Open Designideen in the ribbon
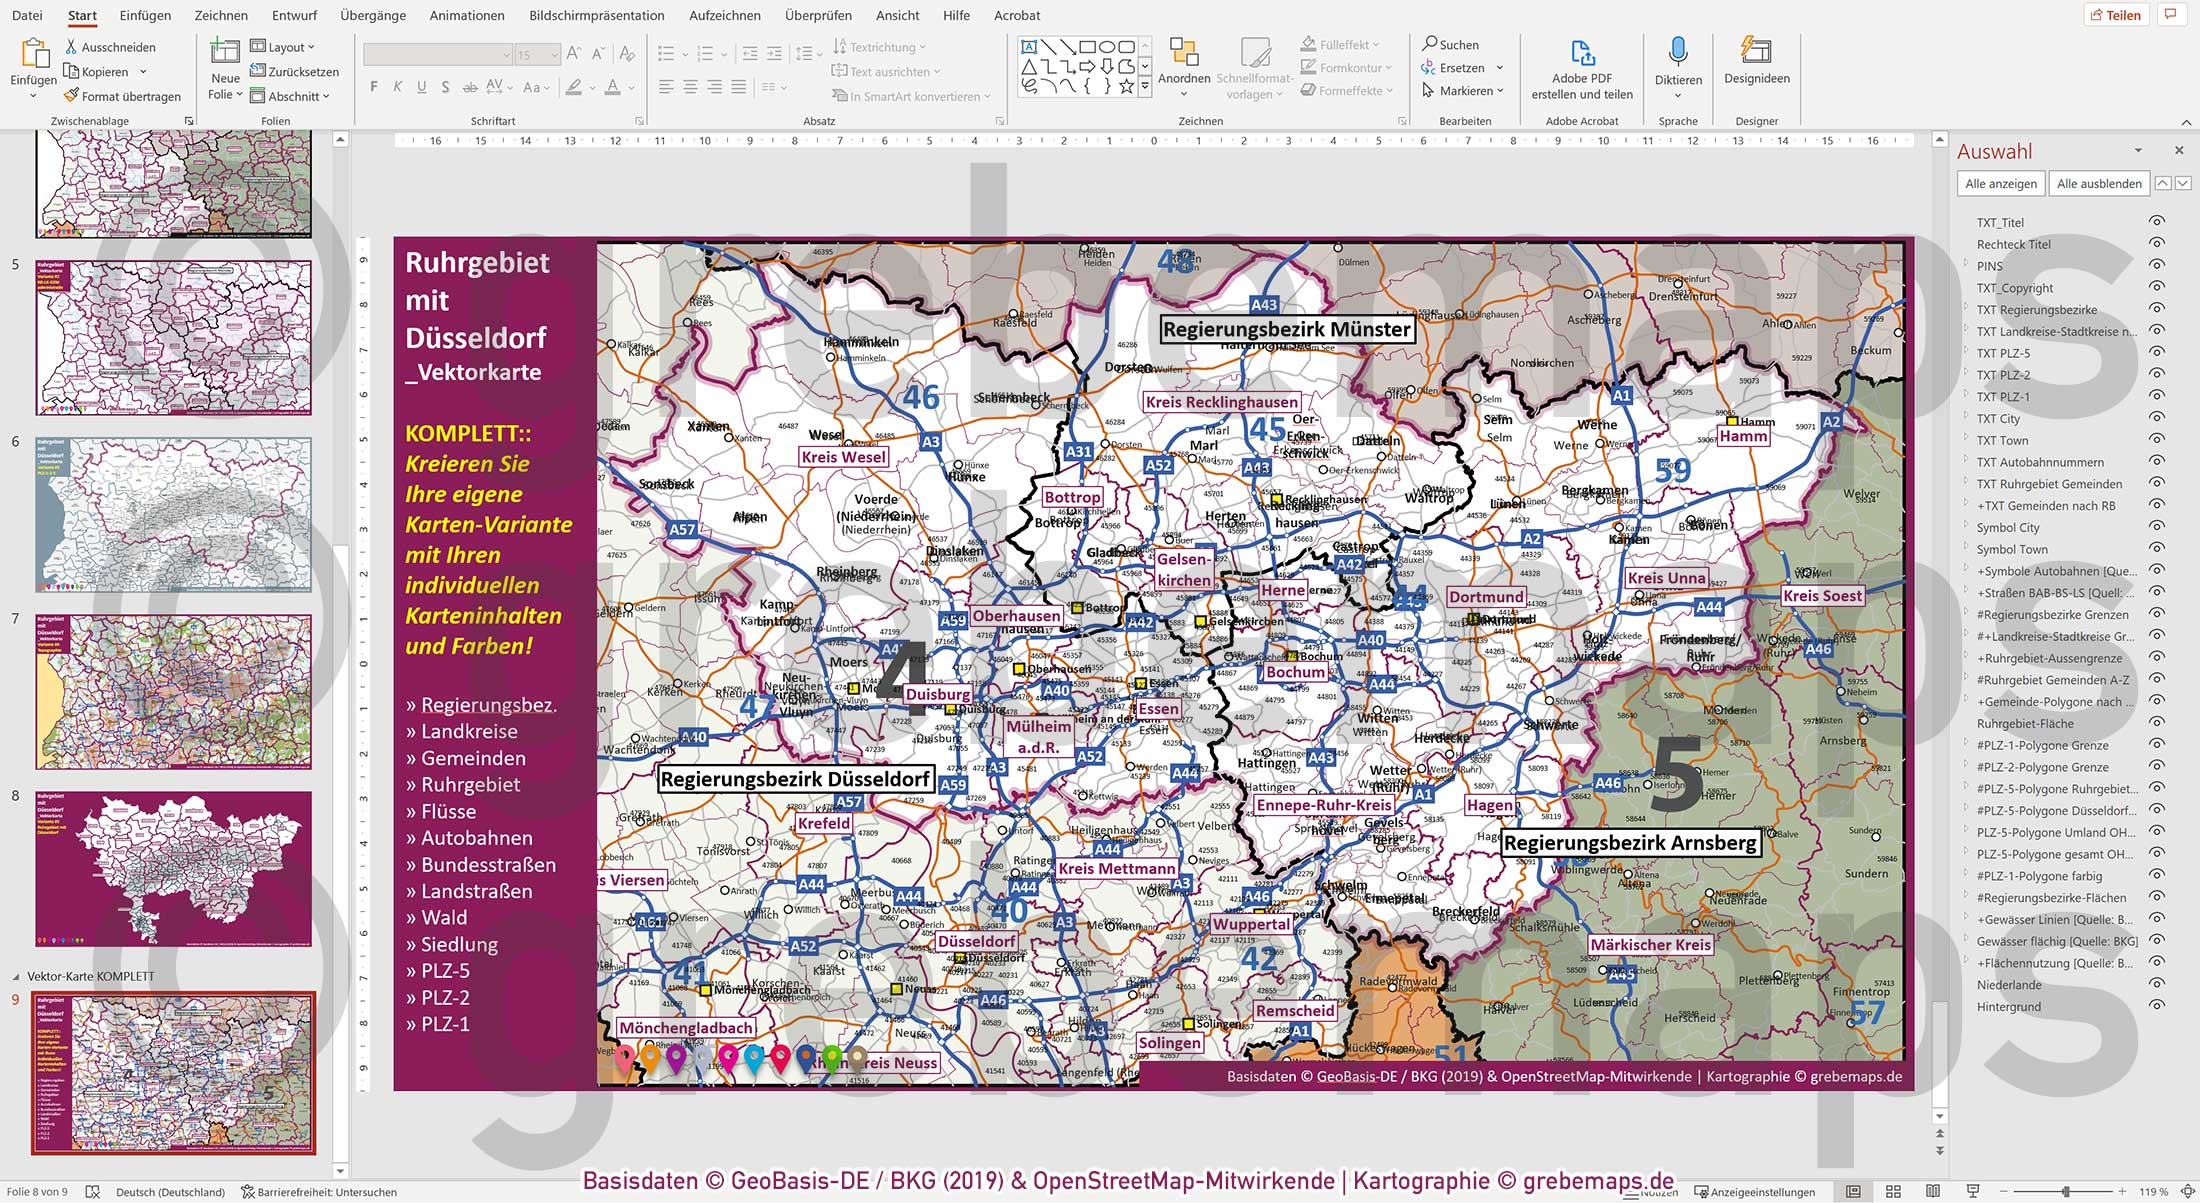2200x1203 pixels. point(1756,52)
